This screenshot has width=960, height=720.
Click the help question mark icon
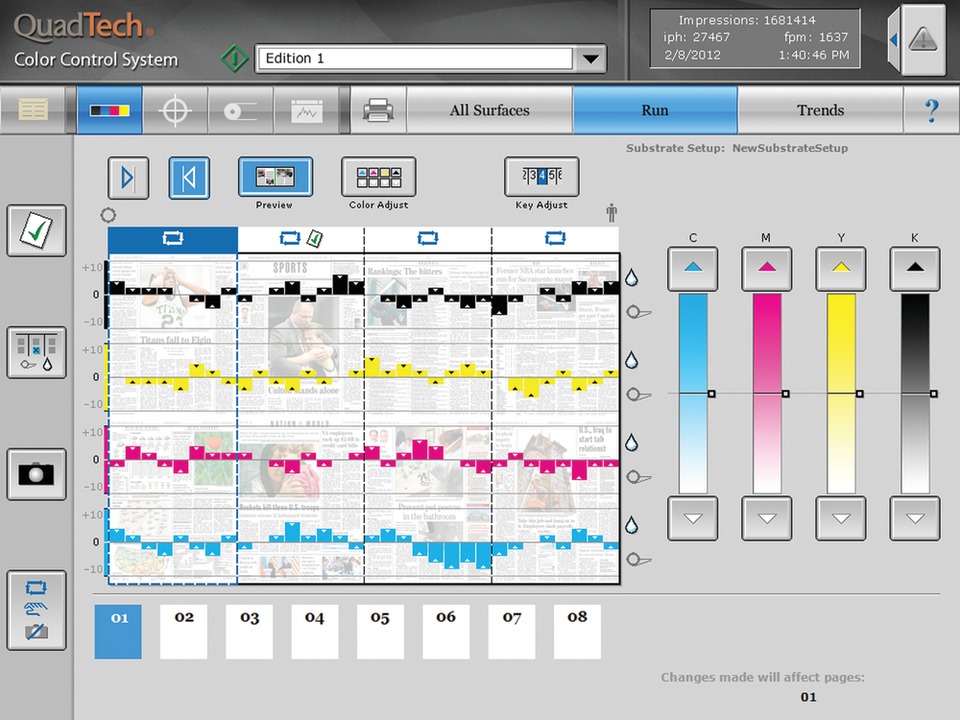point(931,110)
